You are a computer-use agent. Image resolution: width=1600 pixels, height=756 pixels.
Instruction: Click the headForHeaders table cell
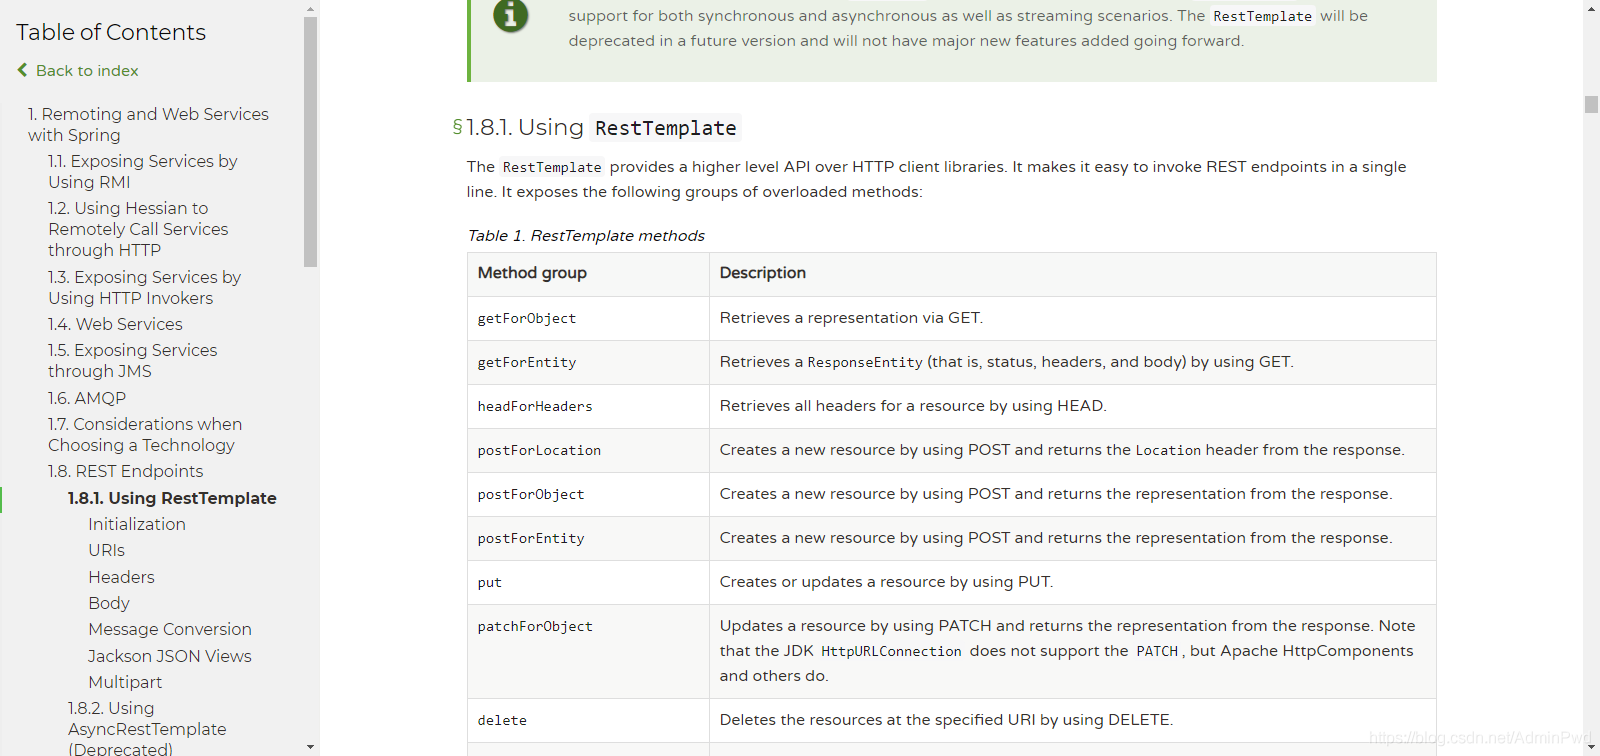coord(588,406)
